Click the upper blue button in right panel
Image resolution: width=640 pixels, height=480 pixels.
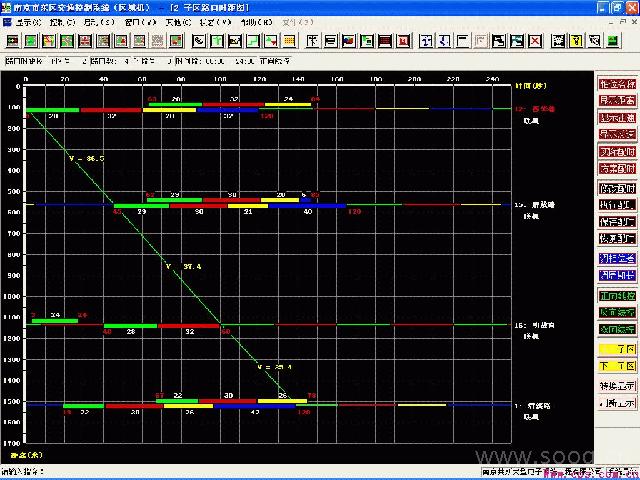[x=616, y=257]
